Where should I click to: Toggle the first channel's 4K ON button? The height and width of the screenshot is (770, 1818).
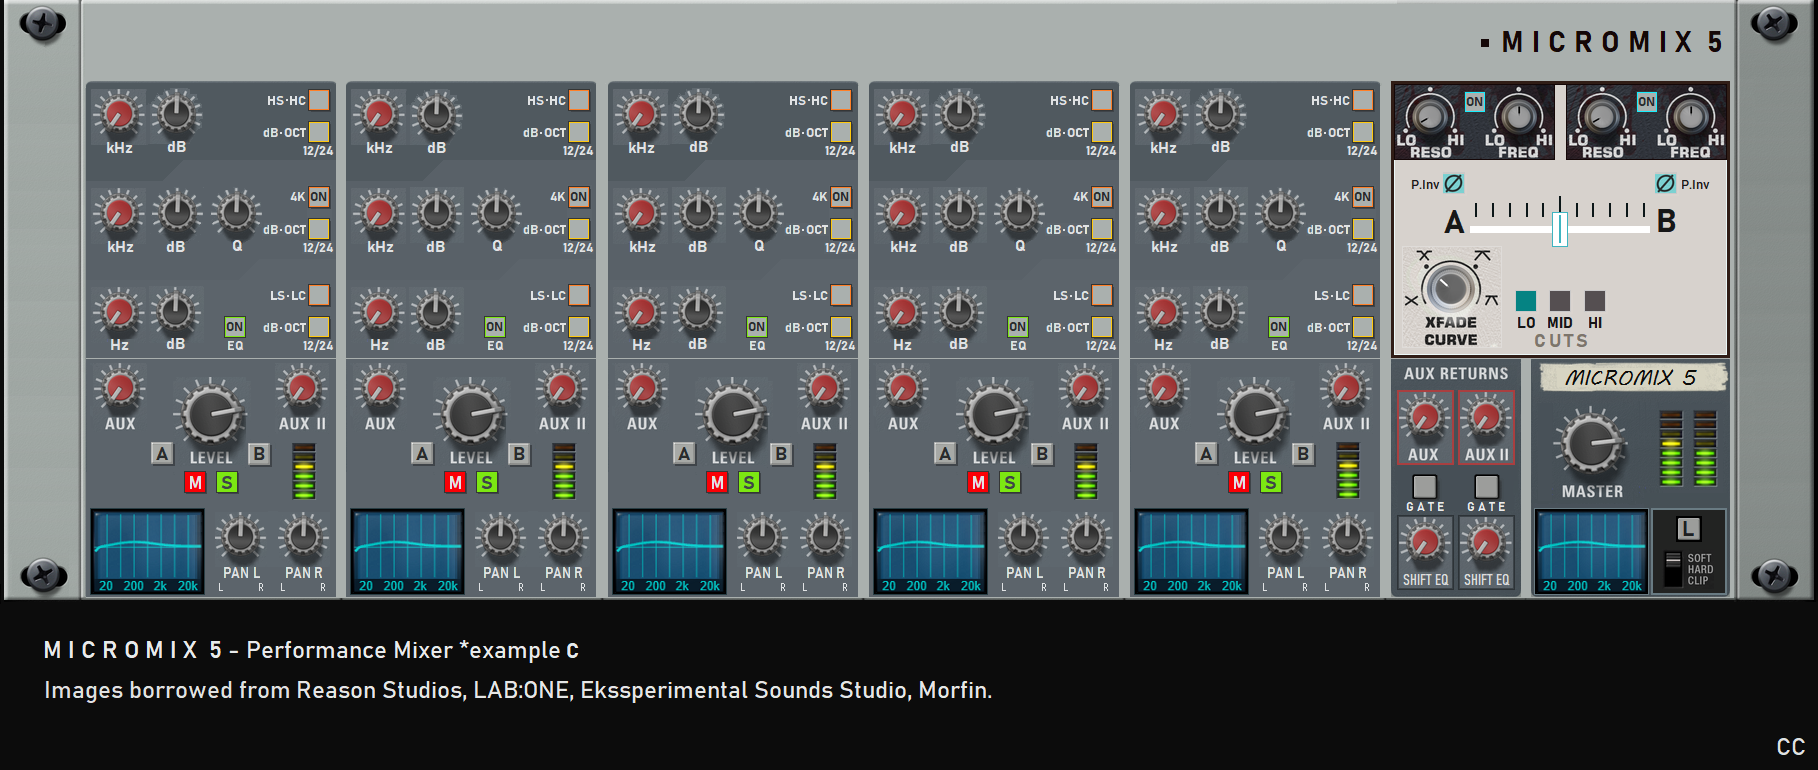click(x=318, y=197)
